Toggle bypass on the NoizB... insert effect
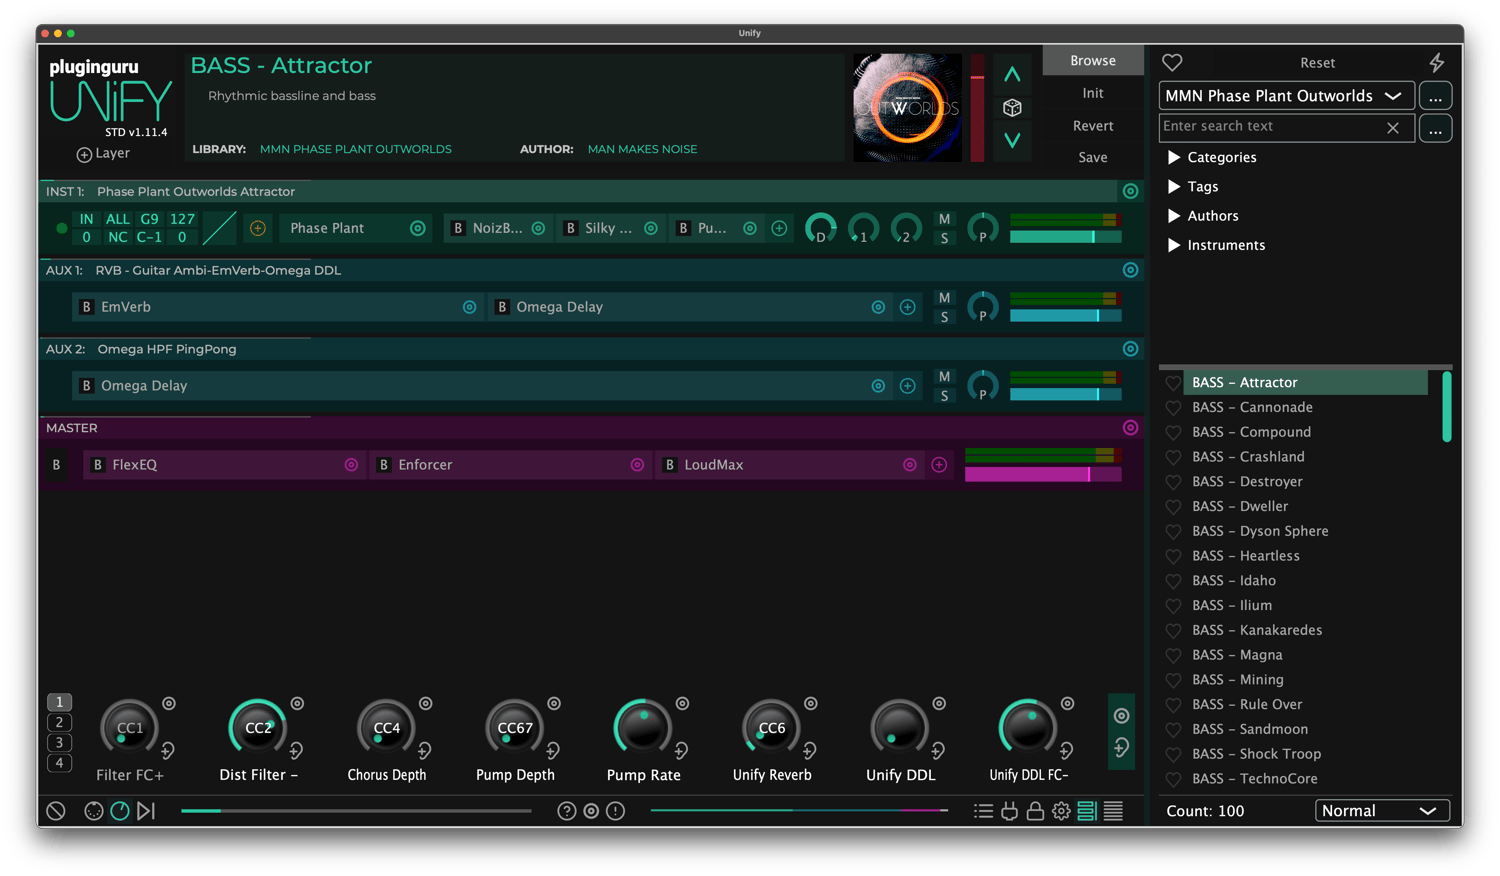The image size is (1500, 876). tap(458, 228)
